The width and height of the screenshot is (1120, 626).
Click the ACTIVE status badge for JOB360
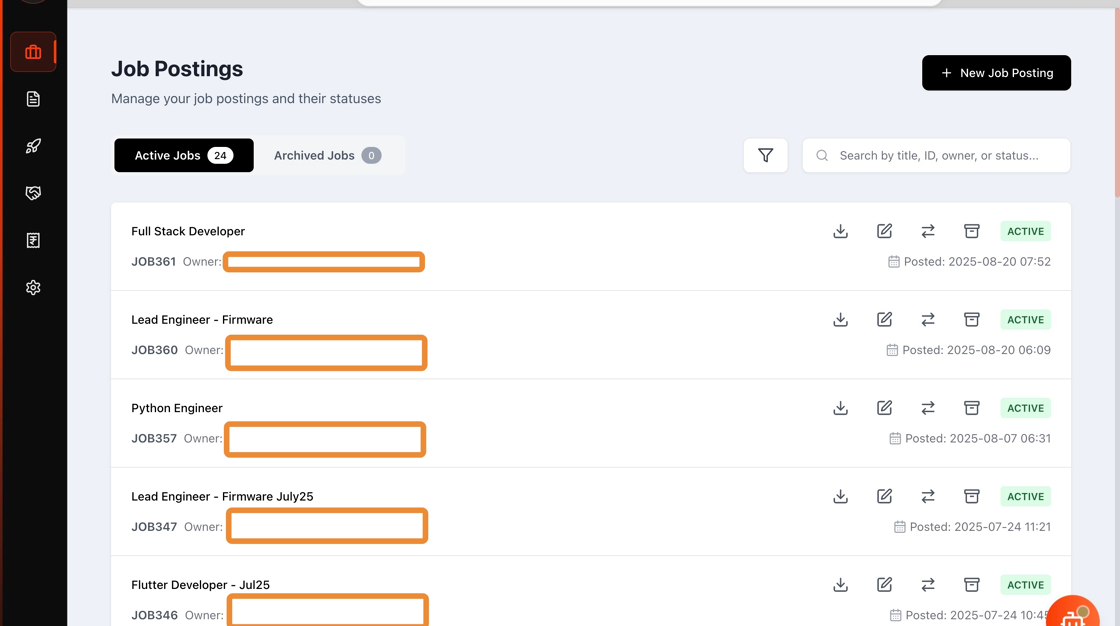coord(1025,320)
